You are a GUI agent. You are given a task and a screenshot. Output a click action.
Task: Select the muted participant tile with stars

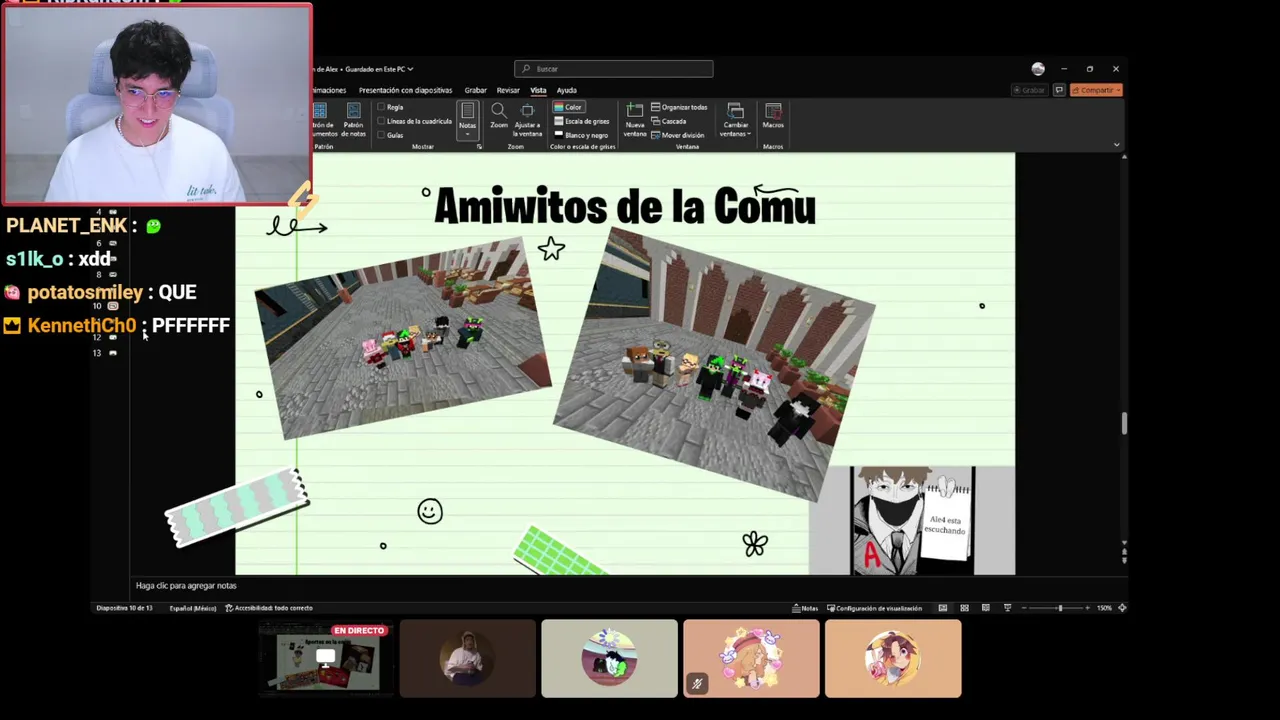751,658
